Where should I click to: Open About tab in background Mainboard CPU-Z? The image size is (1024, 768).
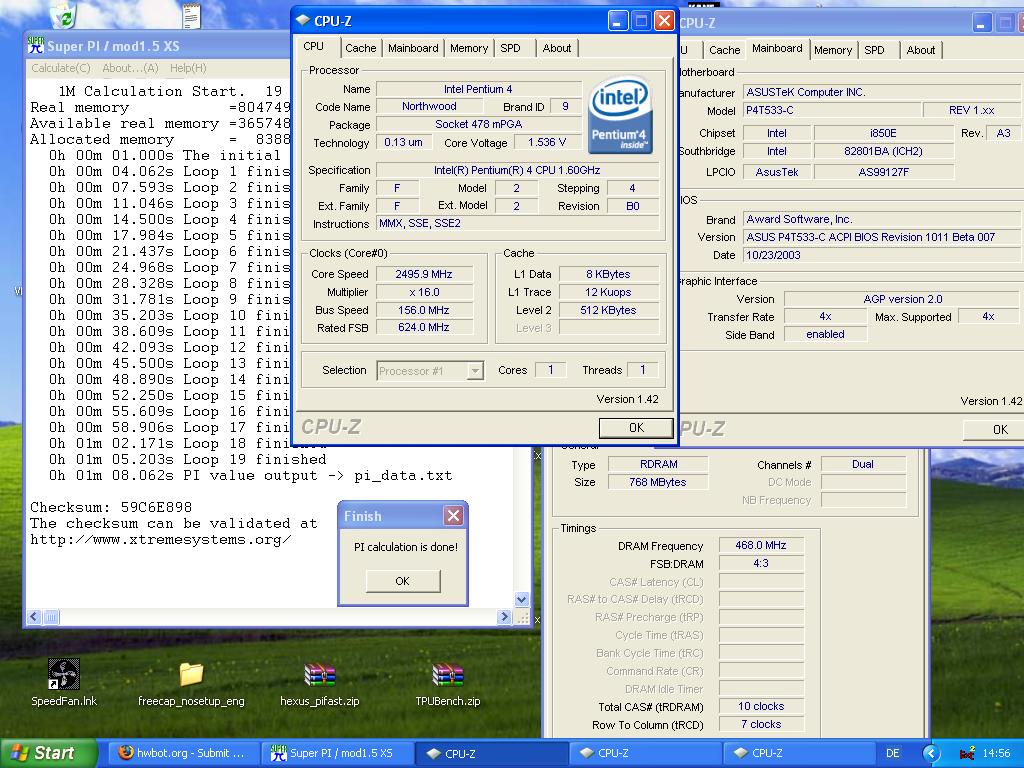[x=921, y=50]
